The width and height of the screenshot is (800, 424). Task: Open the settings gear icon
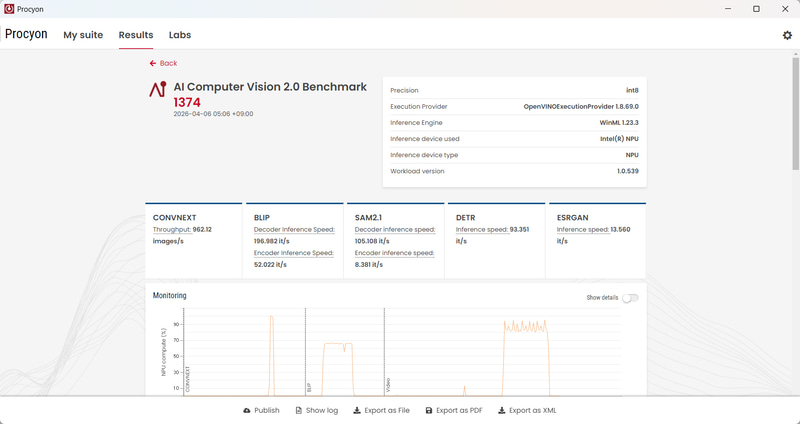point(787,35)
